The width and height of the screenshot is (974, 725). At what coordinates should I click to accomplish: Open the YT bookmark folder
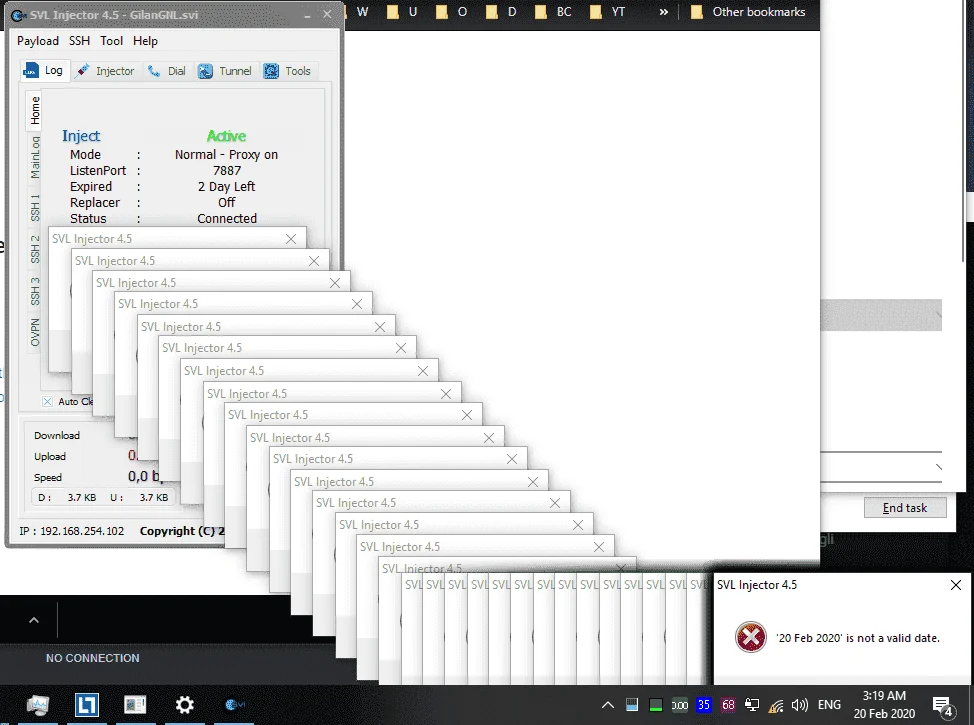coord(608,12)
